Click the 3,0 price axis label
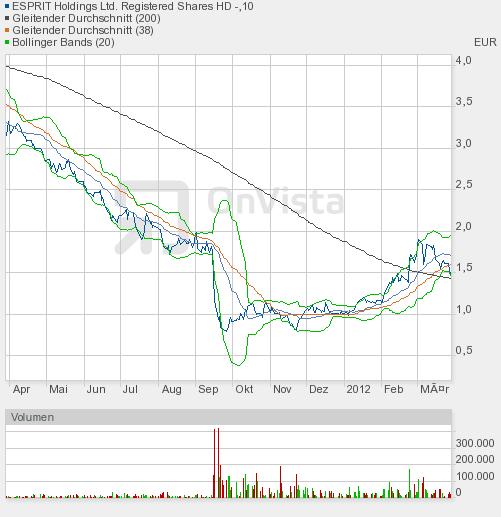 (x=464, y=143)
